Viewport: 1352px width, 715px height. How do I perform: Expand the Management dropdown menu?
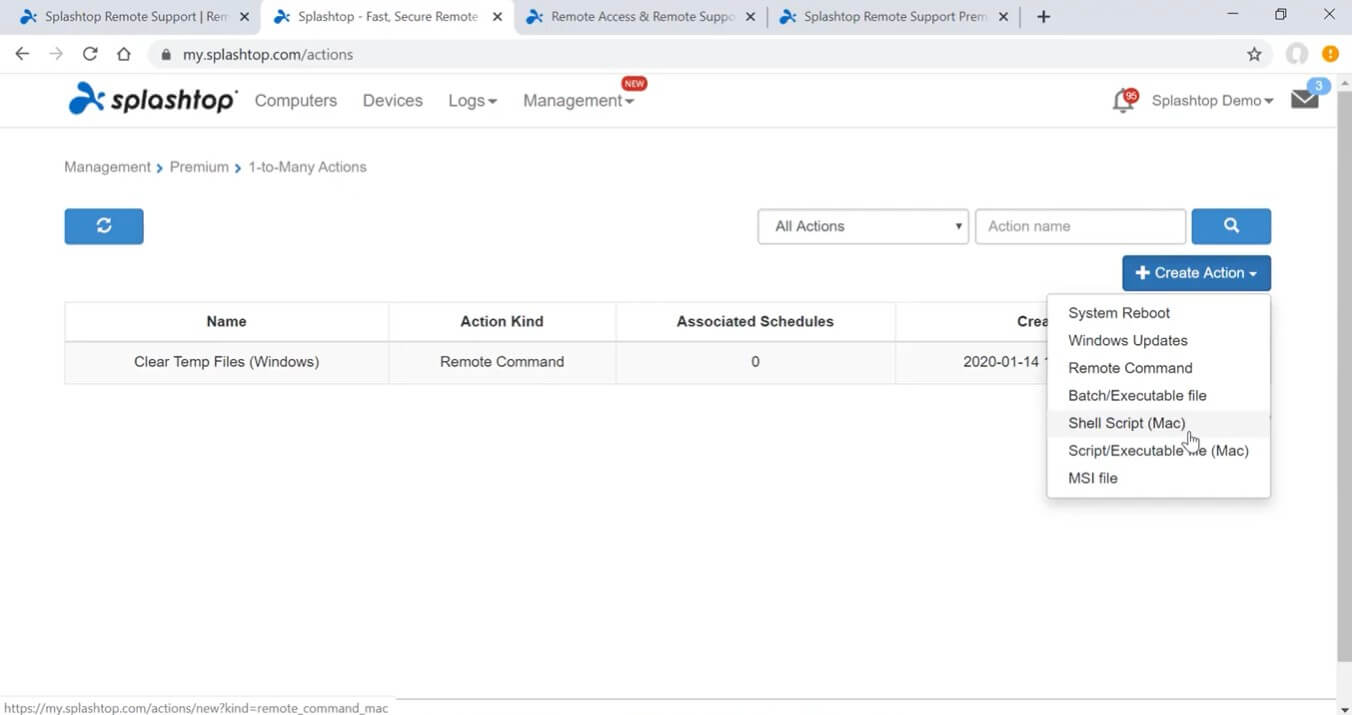click(x=578, y=100)
